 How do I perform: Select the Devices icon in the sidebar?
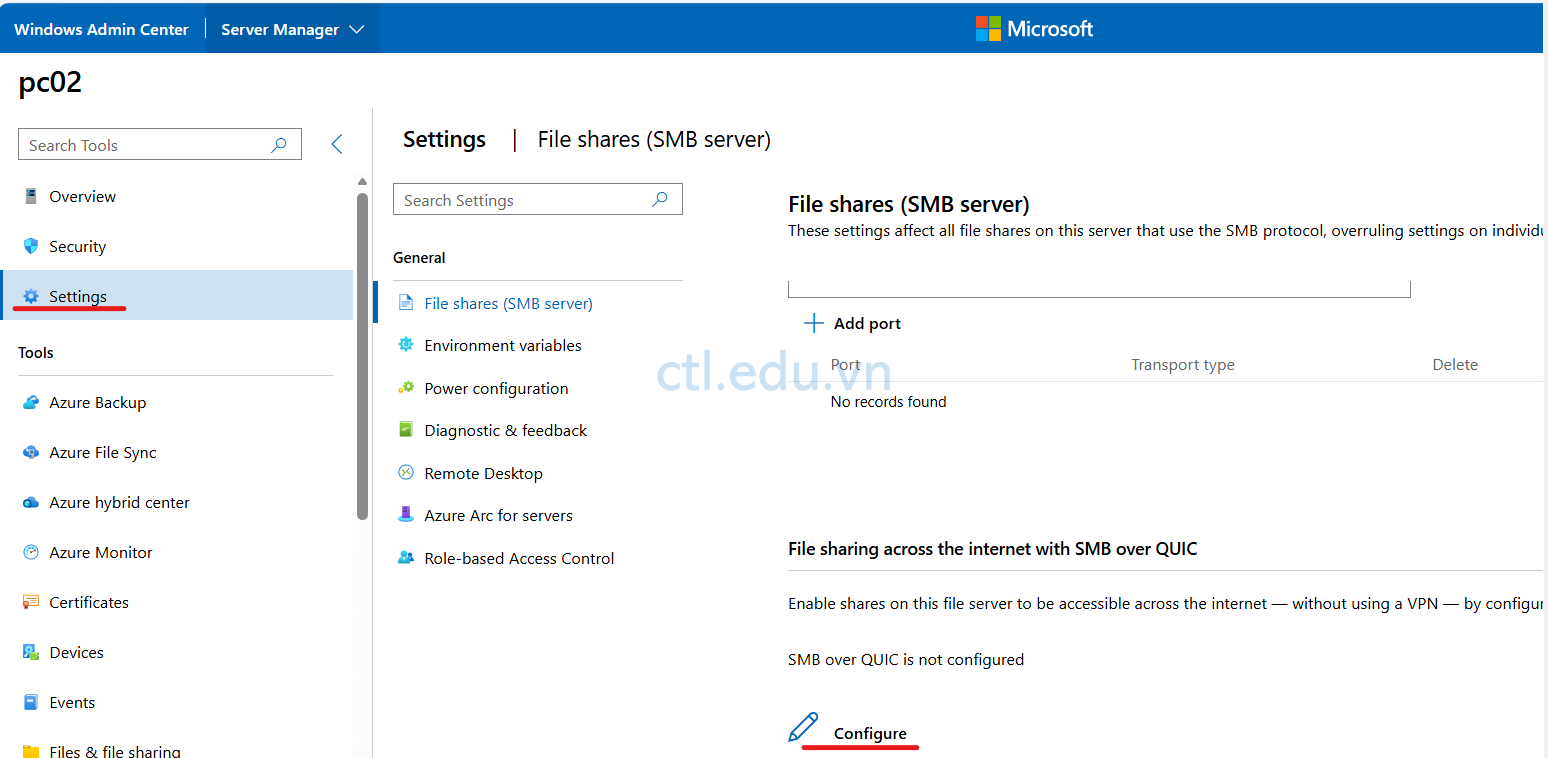33,652
